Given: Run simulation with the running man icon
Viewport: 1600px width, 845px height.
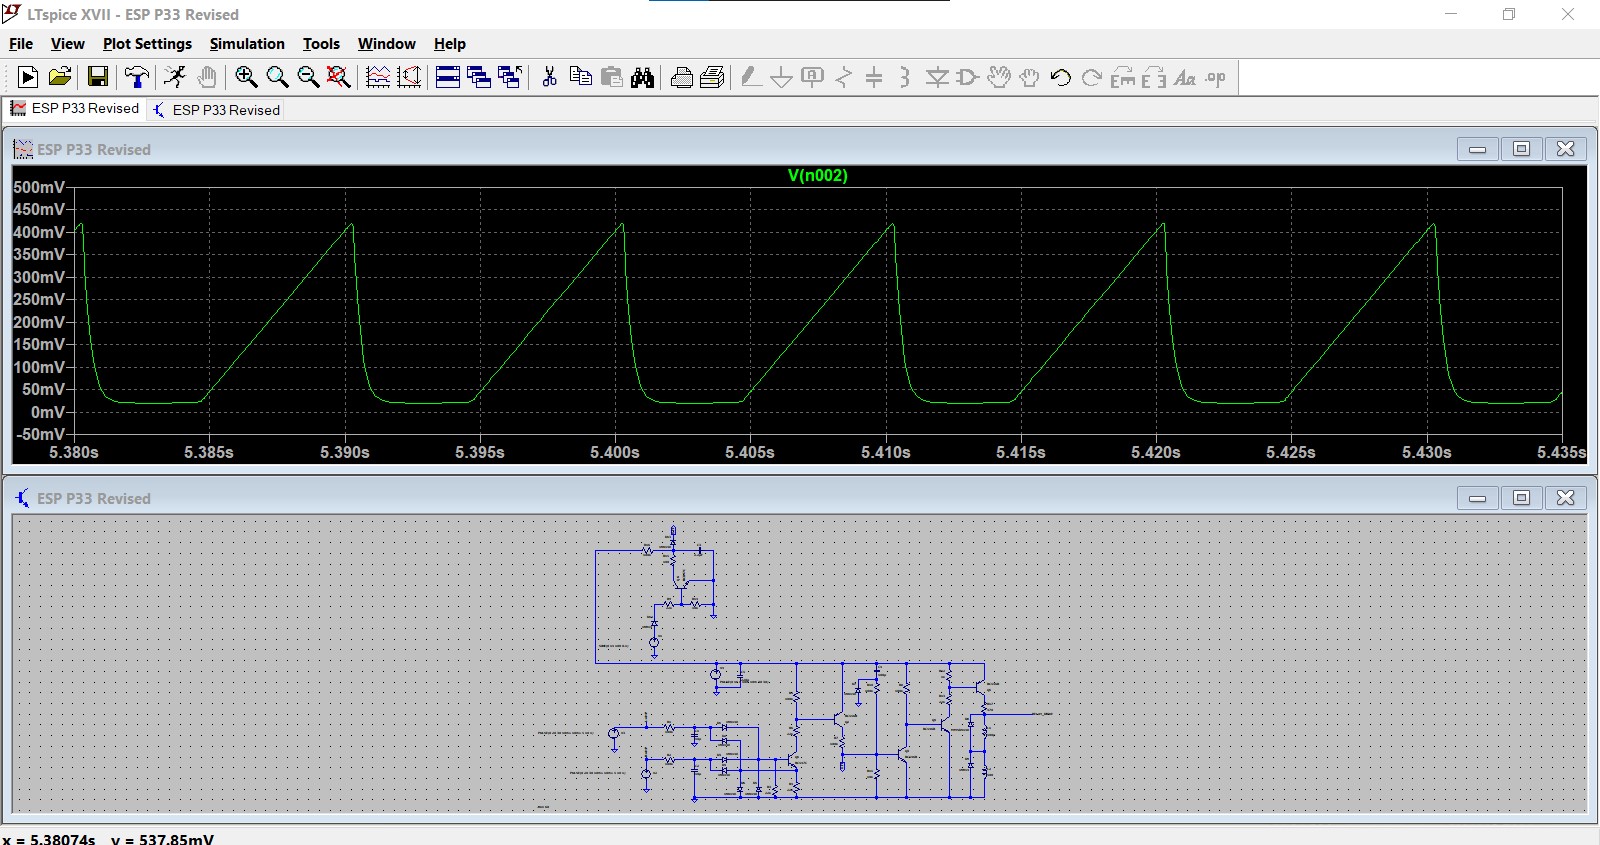Looking at the screenshot, I should [175, 77].
